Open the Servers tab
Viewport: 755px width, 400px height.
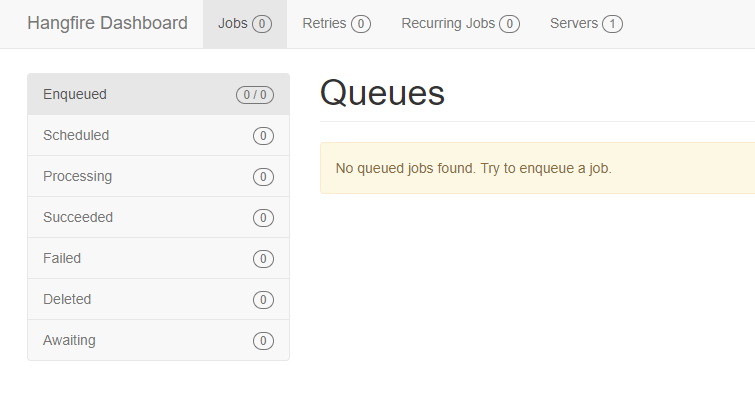(586, 24)
